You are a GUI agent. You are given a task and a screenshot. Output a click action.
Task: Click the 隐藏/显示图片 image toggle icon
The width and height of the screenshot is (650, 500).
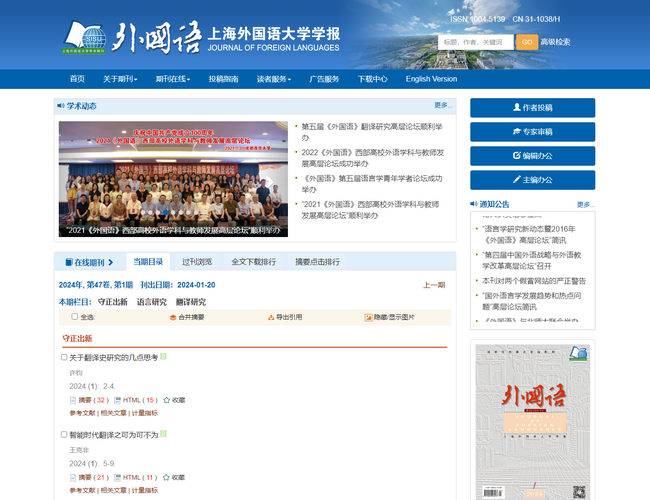click(x=368, y=317)
